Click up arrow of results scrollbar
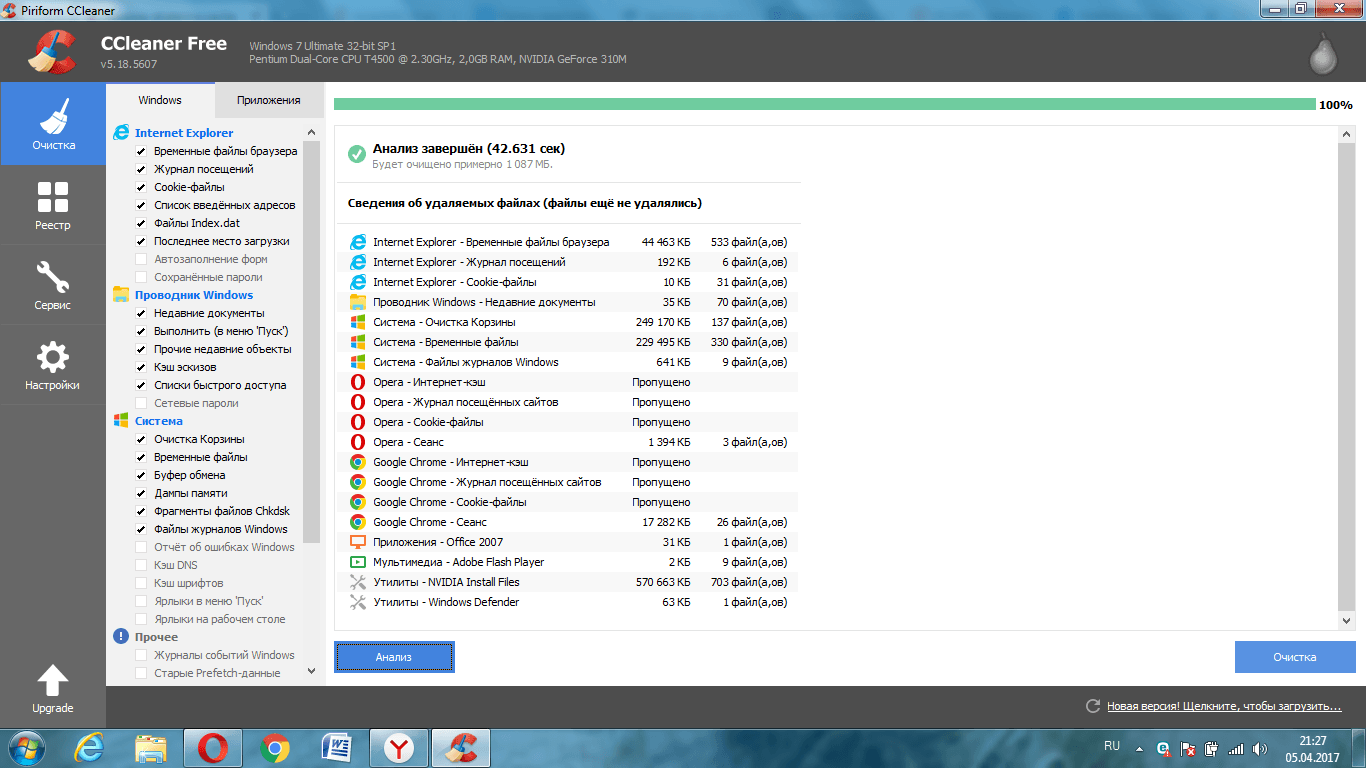 [x=1346, y=135]
